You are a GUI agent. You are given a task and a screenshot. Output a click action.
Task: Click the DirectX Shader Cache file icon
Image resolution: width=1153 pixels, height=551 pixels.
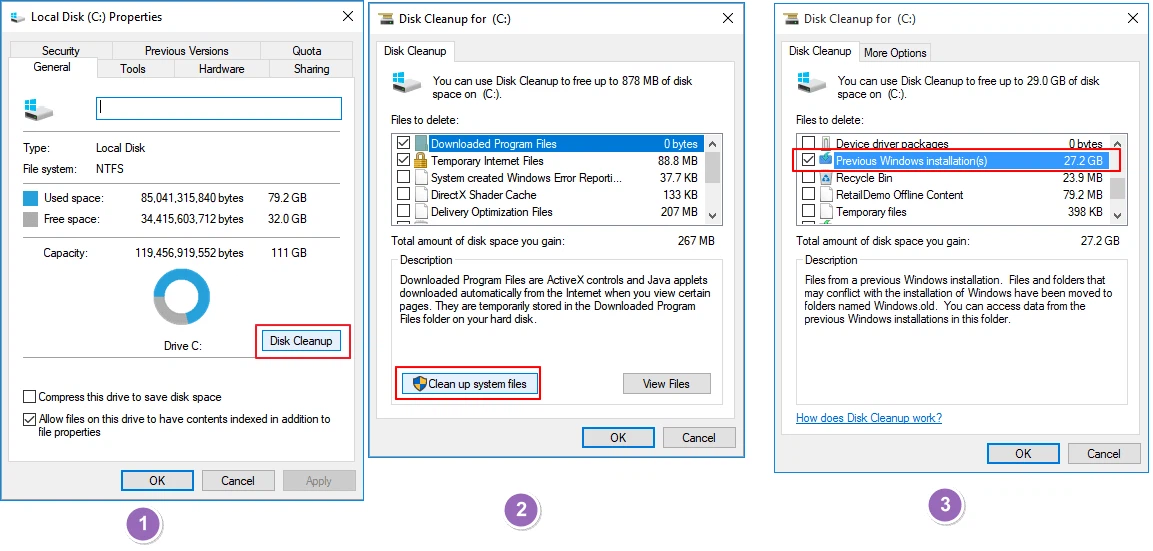pos(421,195)
